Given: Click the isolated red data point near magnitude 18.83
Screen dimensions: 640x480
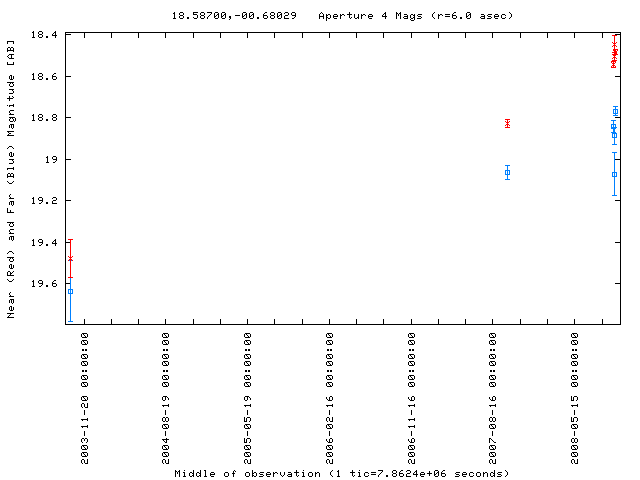Looking at the screenshot, I should pos(507,123).
